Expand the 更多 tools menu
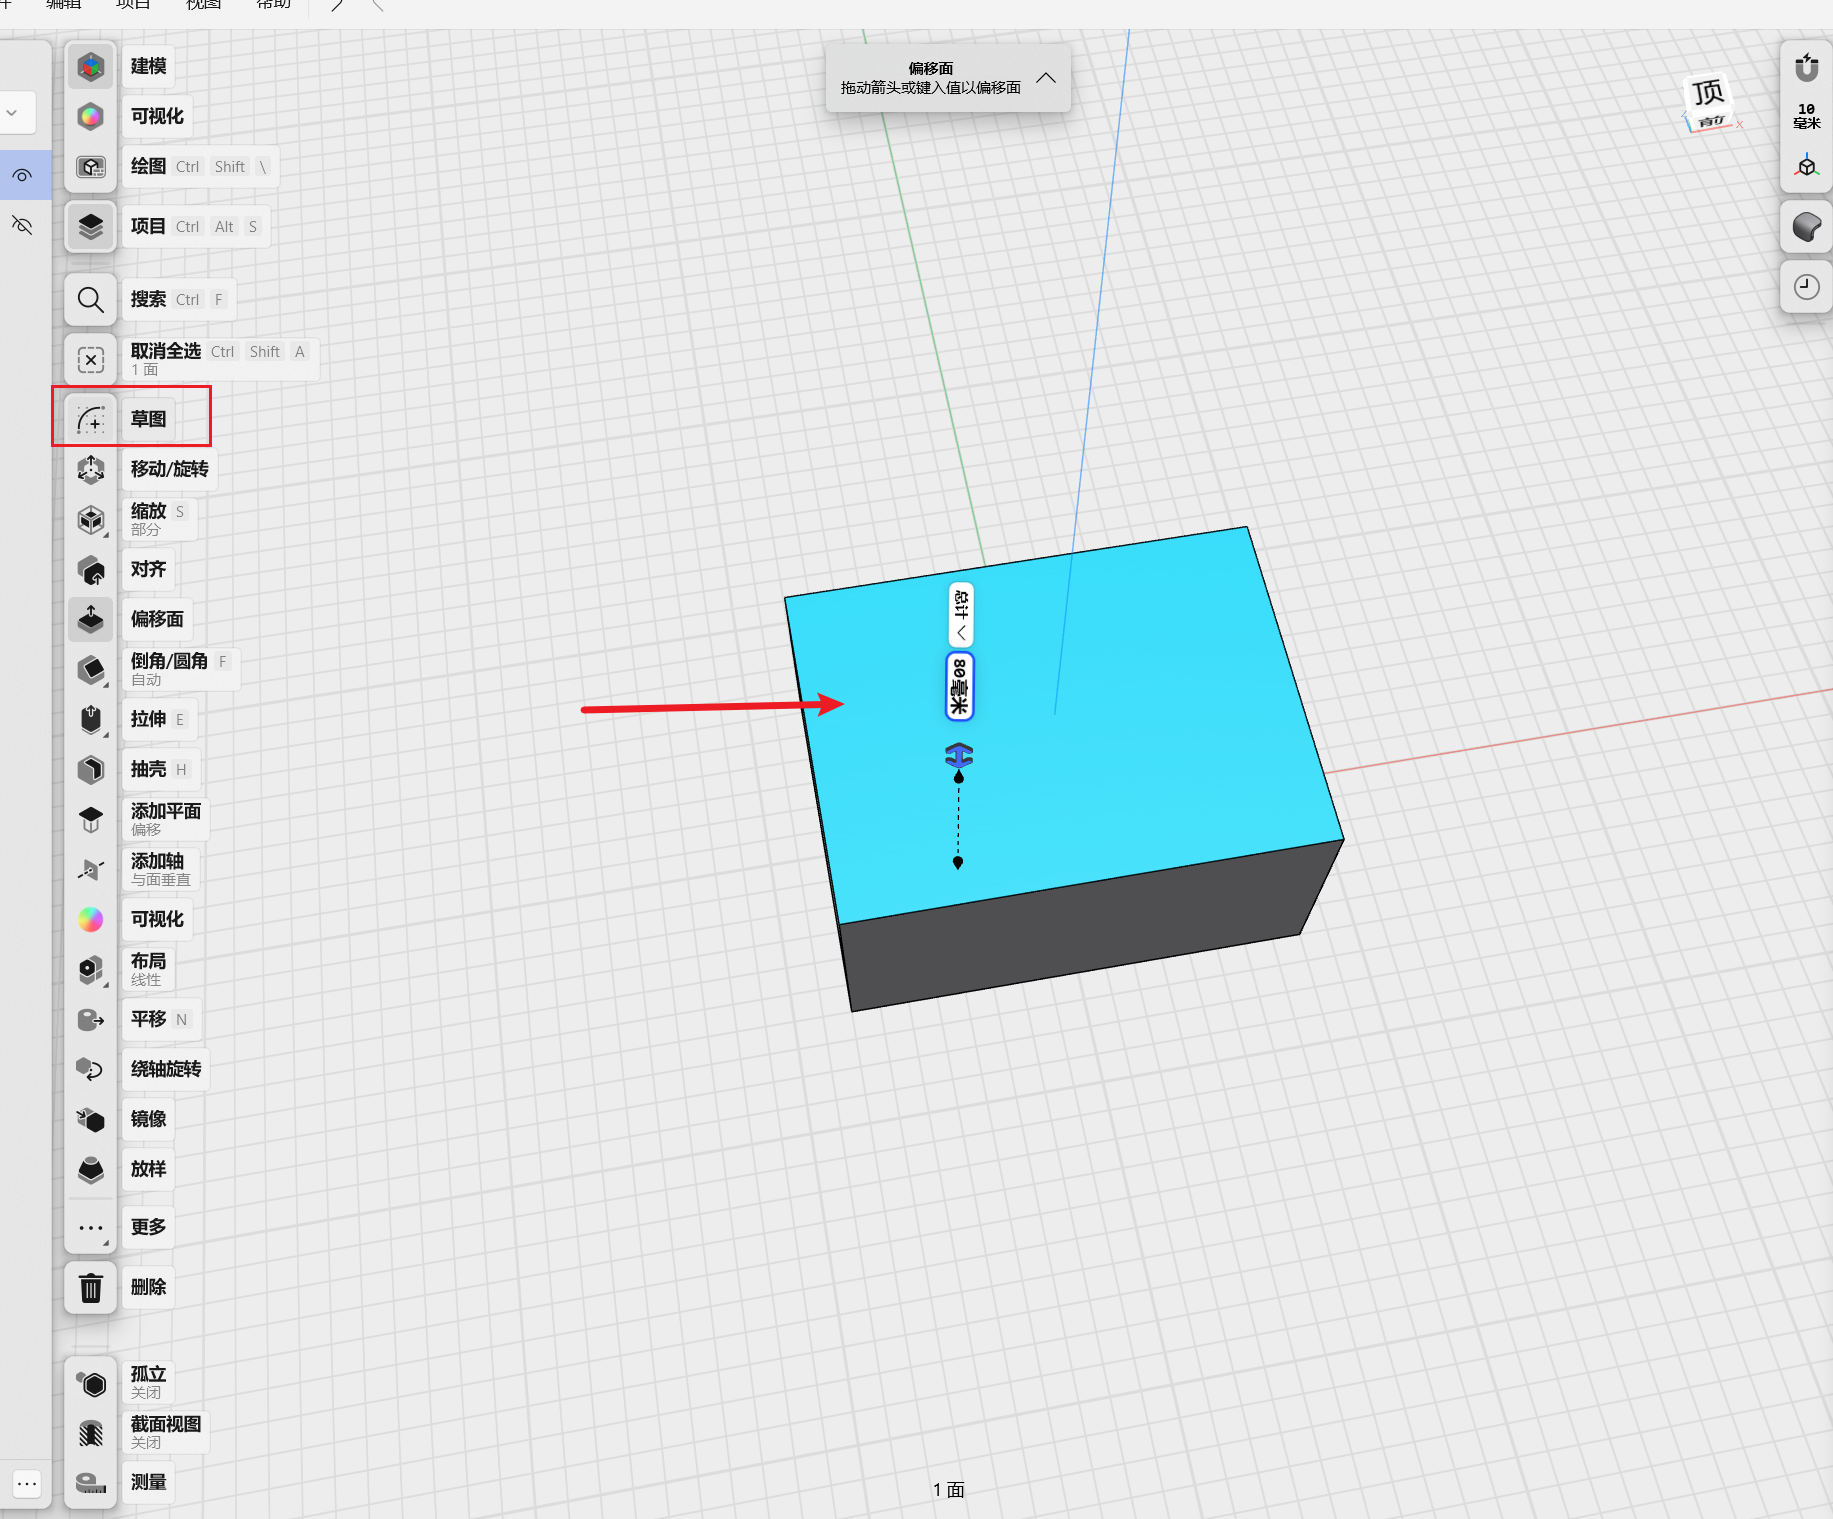Screen dimensions: 1833x1519 coord(91,1228)
